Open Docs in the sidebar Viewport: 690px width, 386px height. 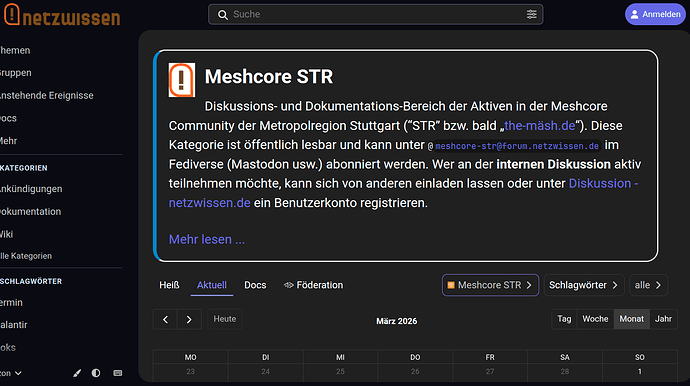(8, 118)
